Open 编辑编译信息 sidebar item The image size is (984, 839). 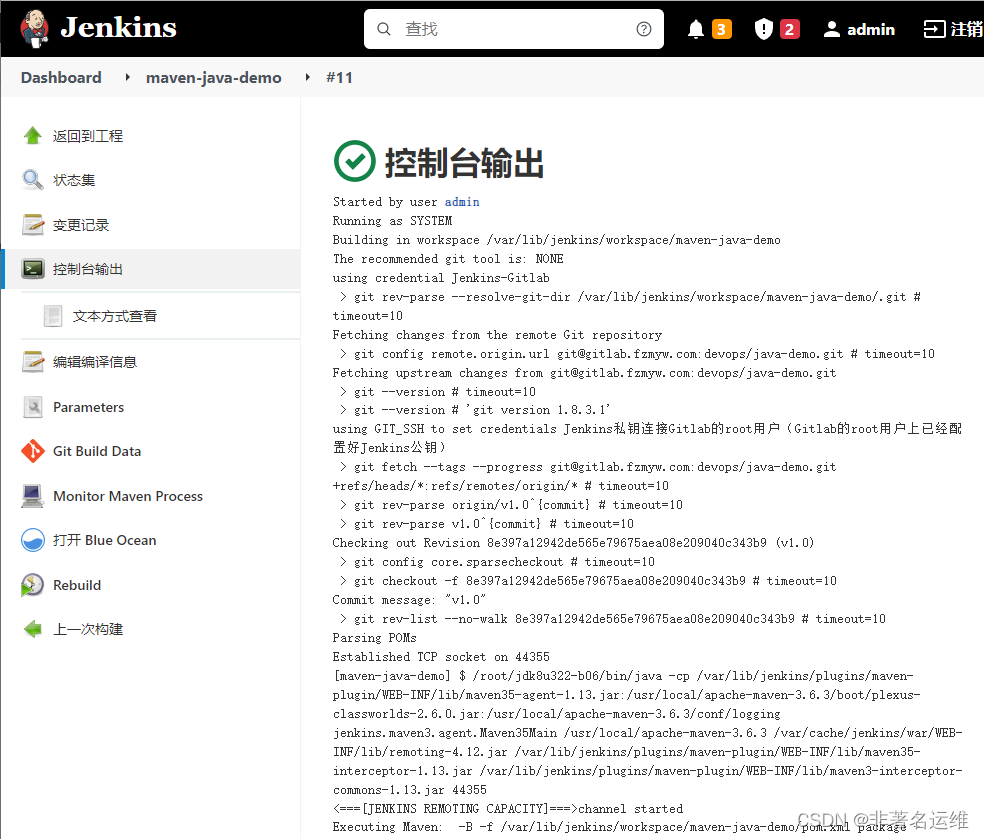click(95, 362)
